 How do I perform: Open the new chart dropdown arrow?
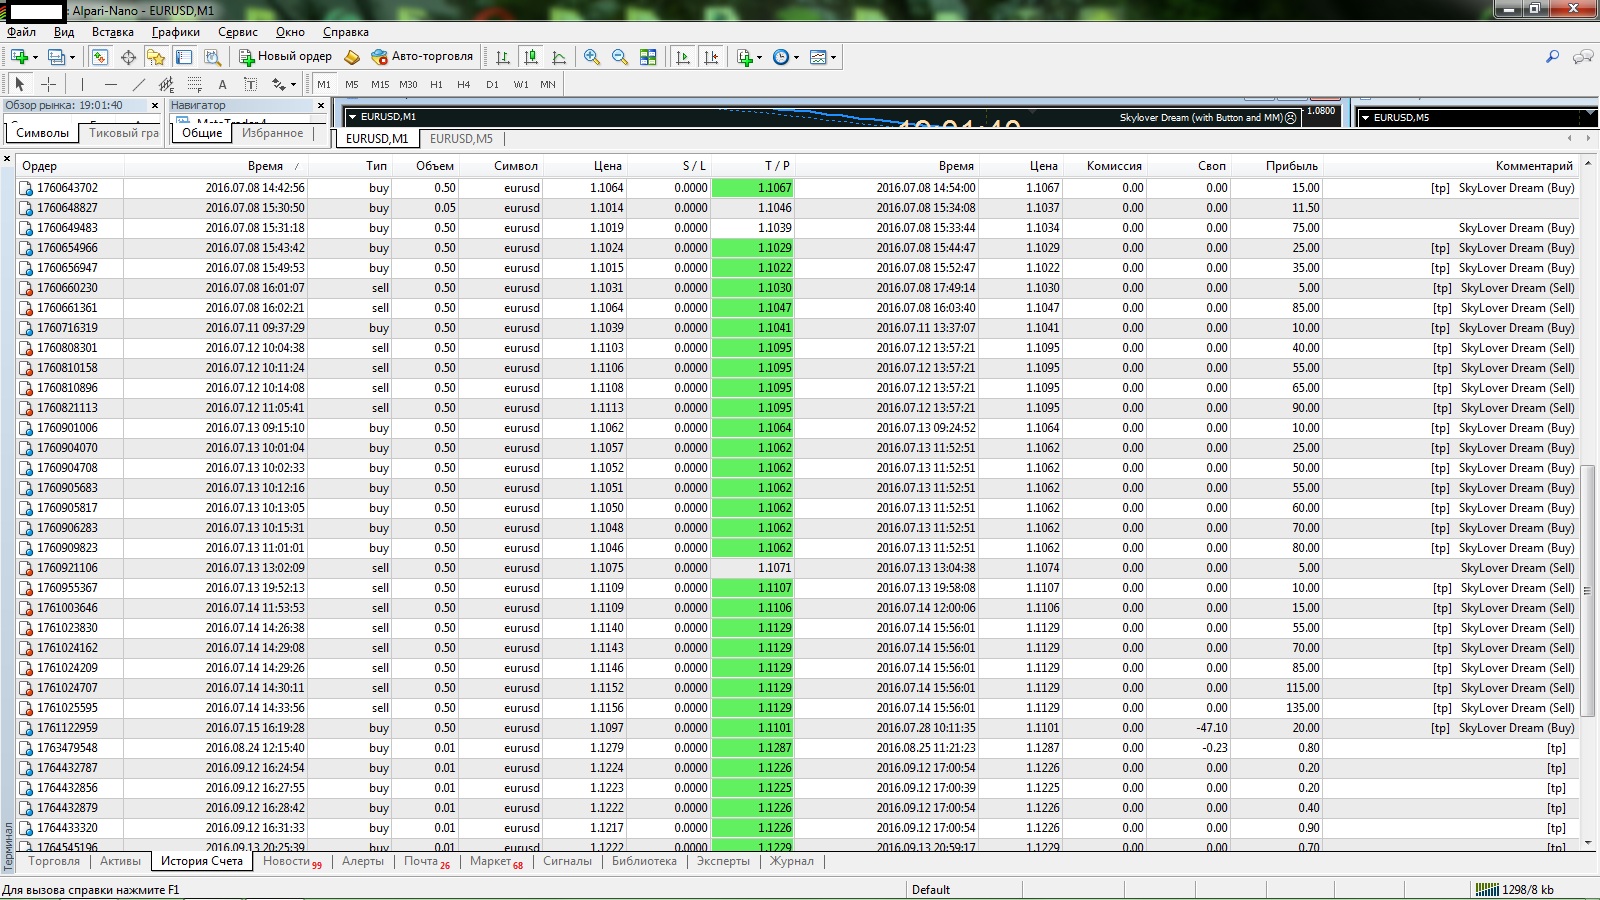35,57
